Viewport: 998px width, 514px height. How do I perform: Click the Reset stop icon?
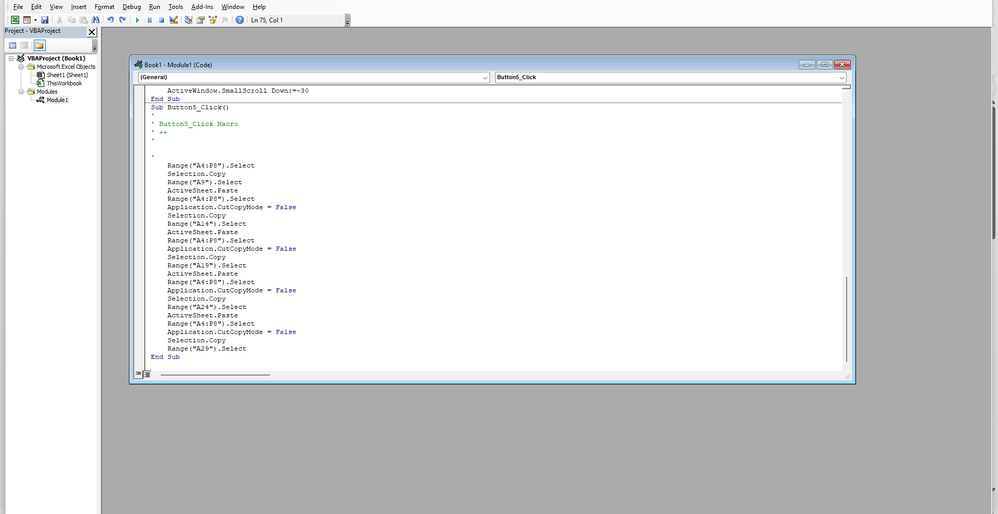coord(161,20)
